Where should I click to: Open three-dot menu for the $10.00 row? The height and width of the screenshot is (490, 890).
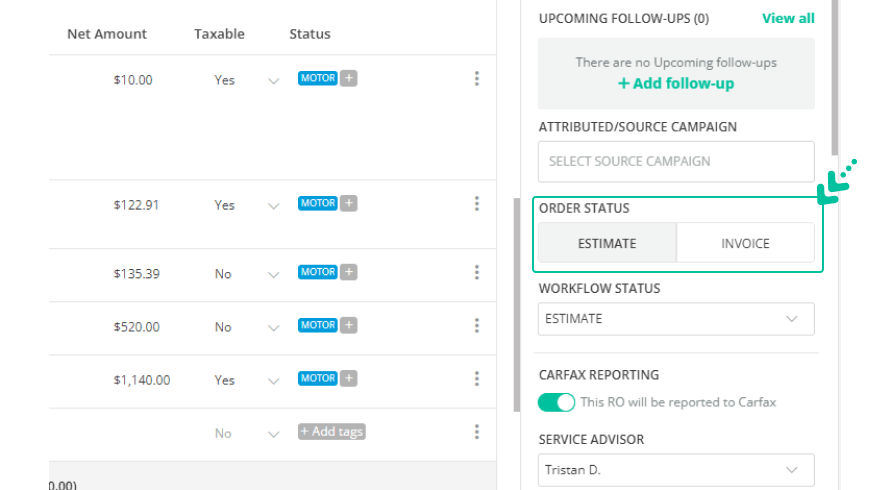point(477,79)
